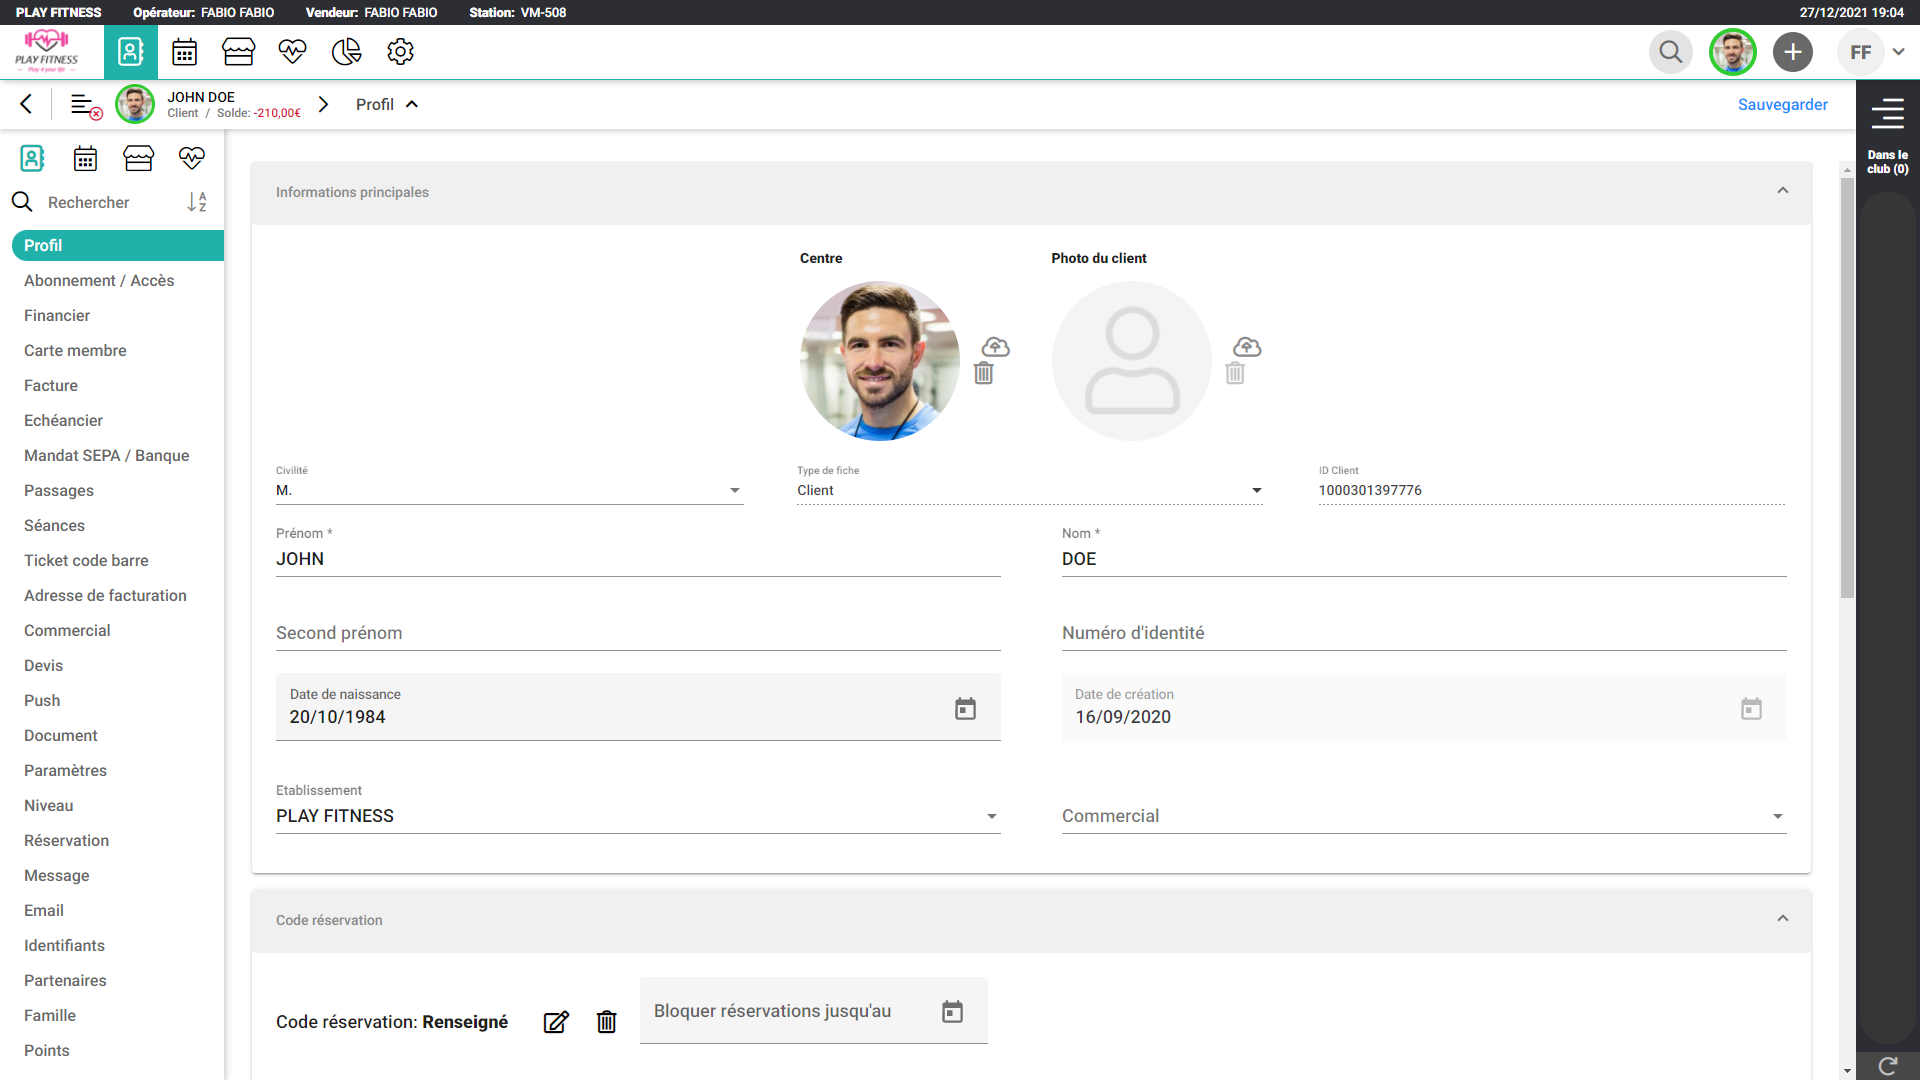This screenshot has width=1920, height=1080.
Task: Upload a Centre photo via cloud icon
Action: [995, 347]
